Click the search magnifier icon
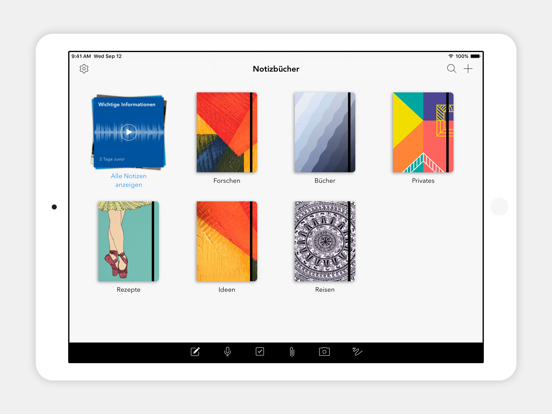This screenshot has width=552, height=414. [451, 69]
